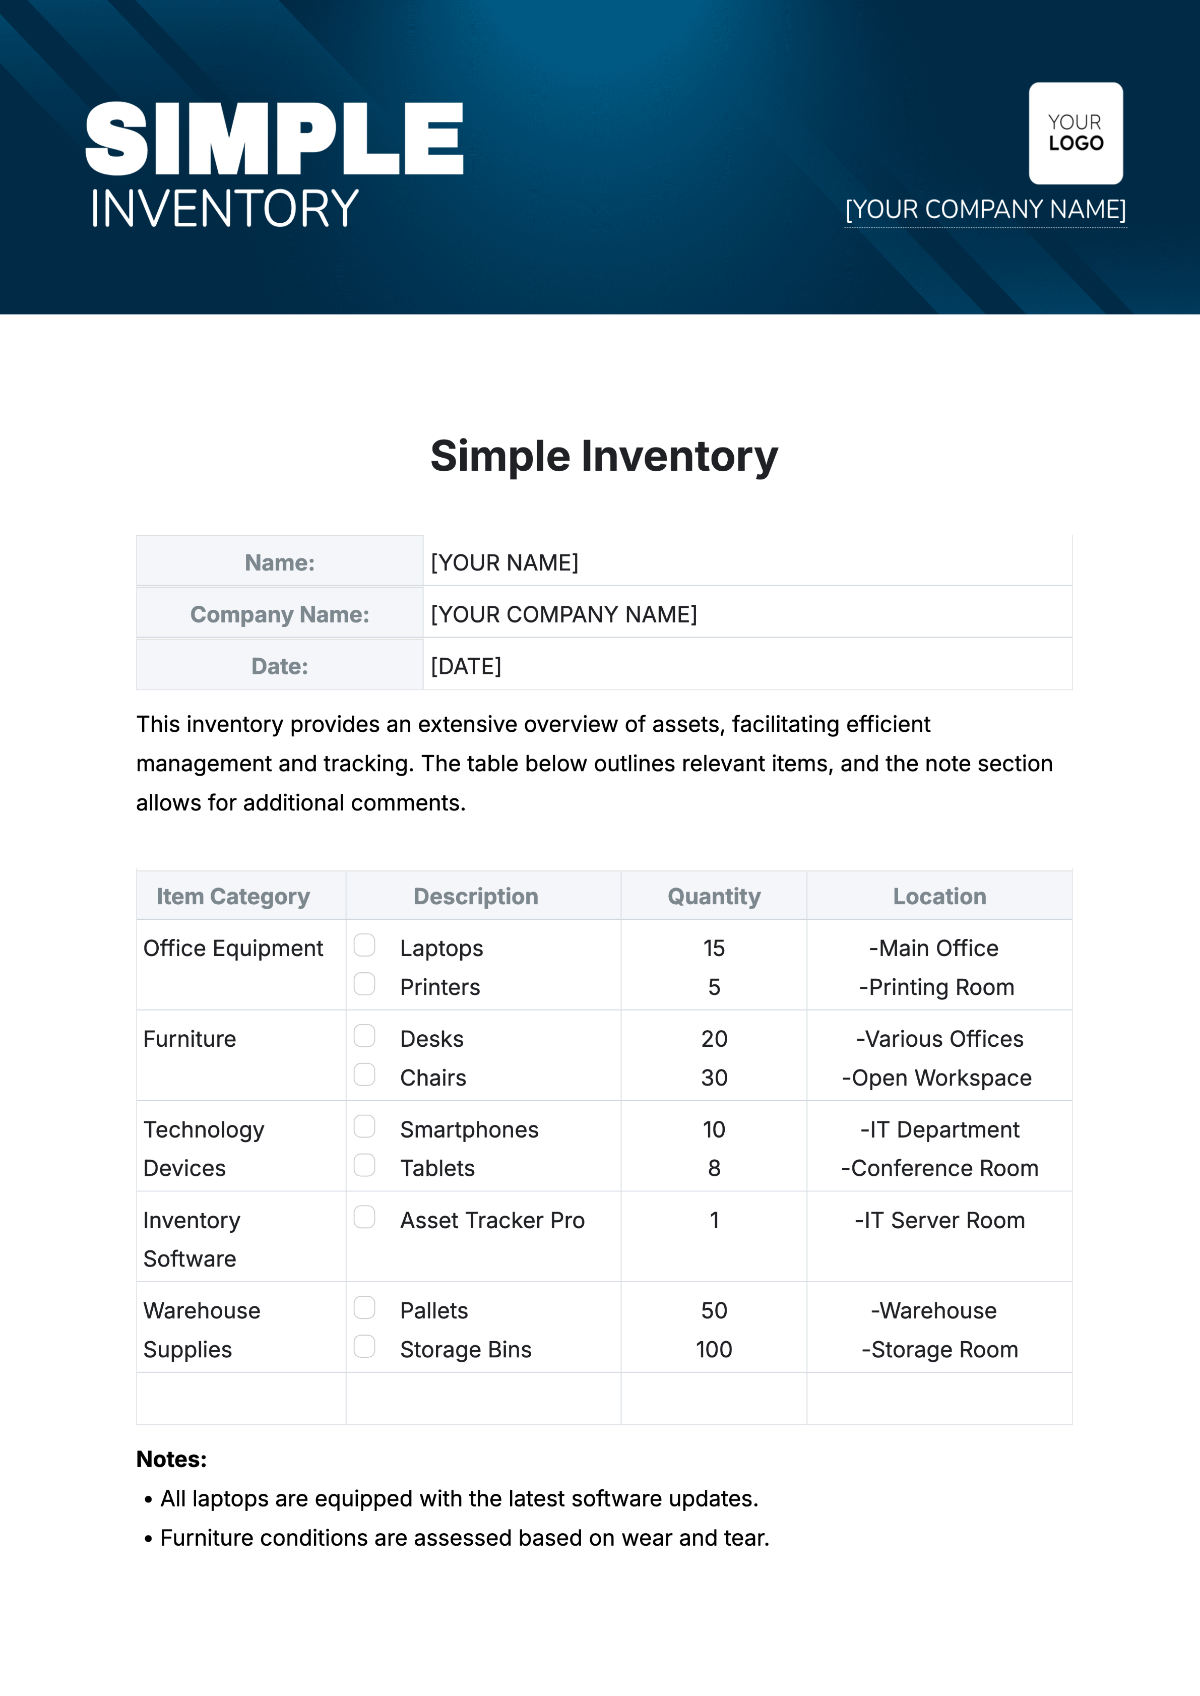Click the -IT Server Room location

(940, 1220)
